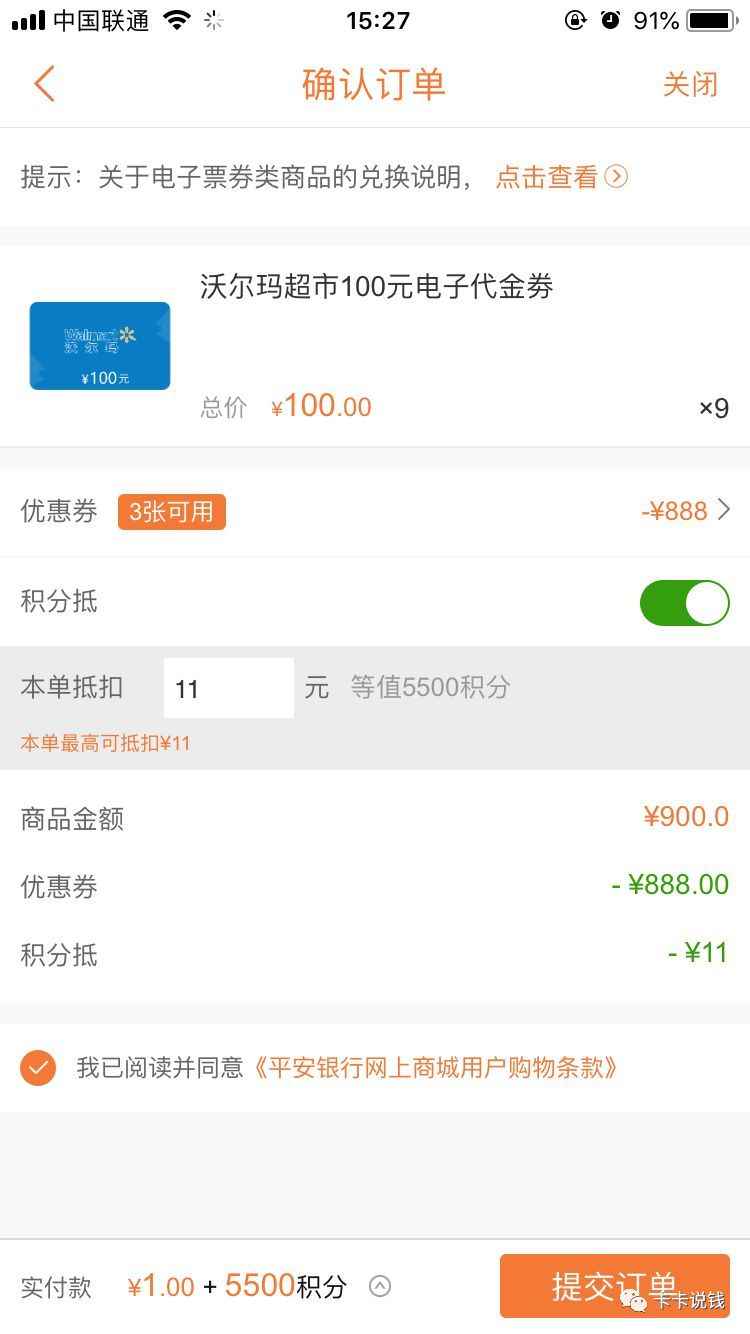Tap the alarm clock status icon

click(610, 20)
